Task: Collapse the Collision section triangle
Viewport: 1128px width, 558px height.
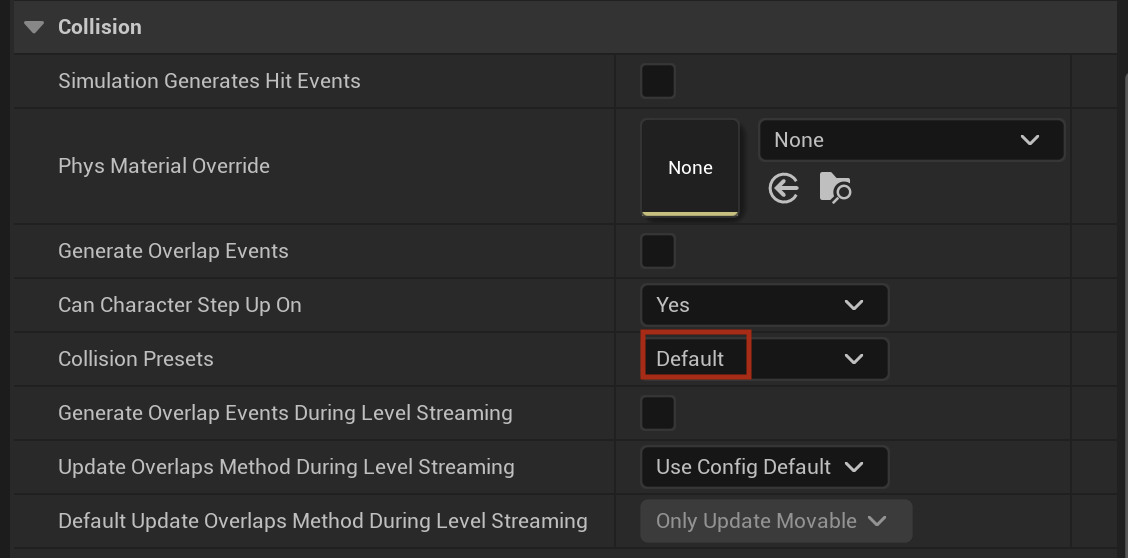Action: pos(34,27)
